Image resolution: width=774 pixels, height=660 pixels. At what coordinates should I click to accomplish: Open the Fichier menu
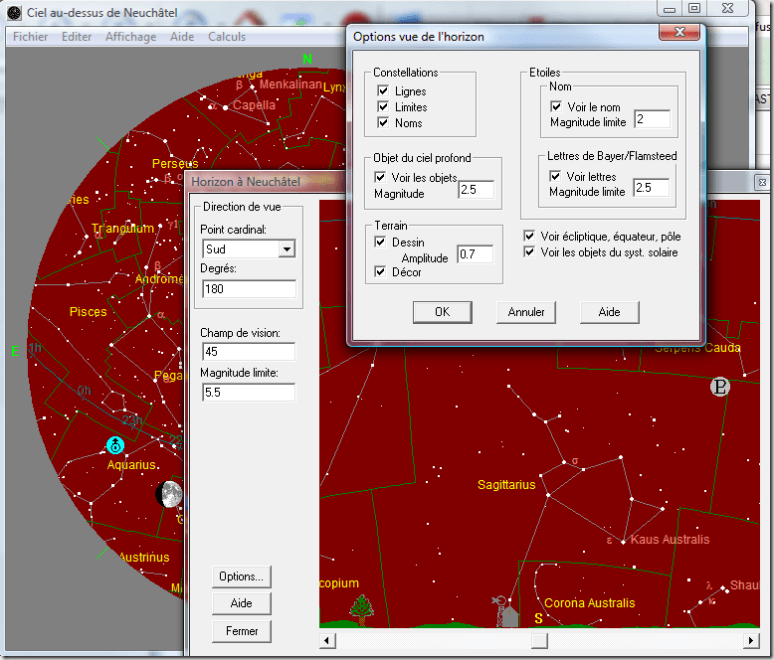point(30,37)
